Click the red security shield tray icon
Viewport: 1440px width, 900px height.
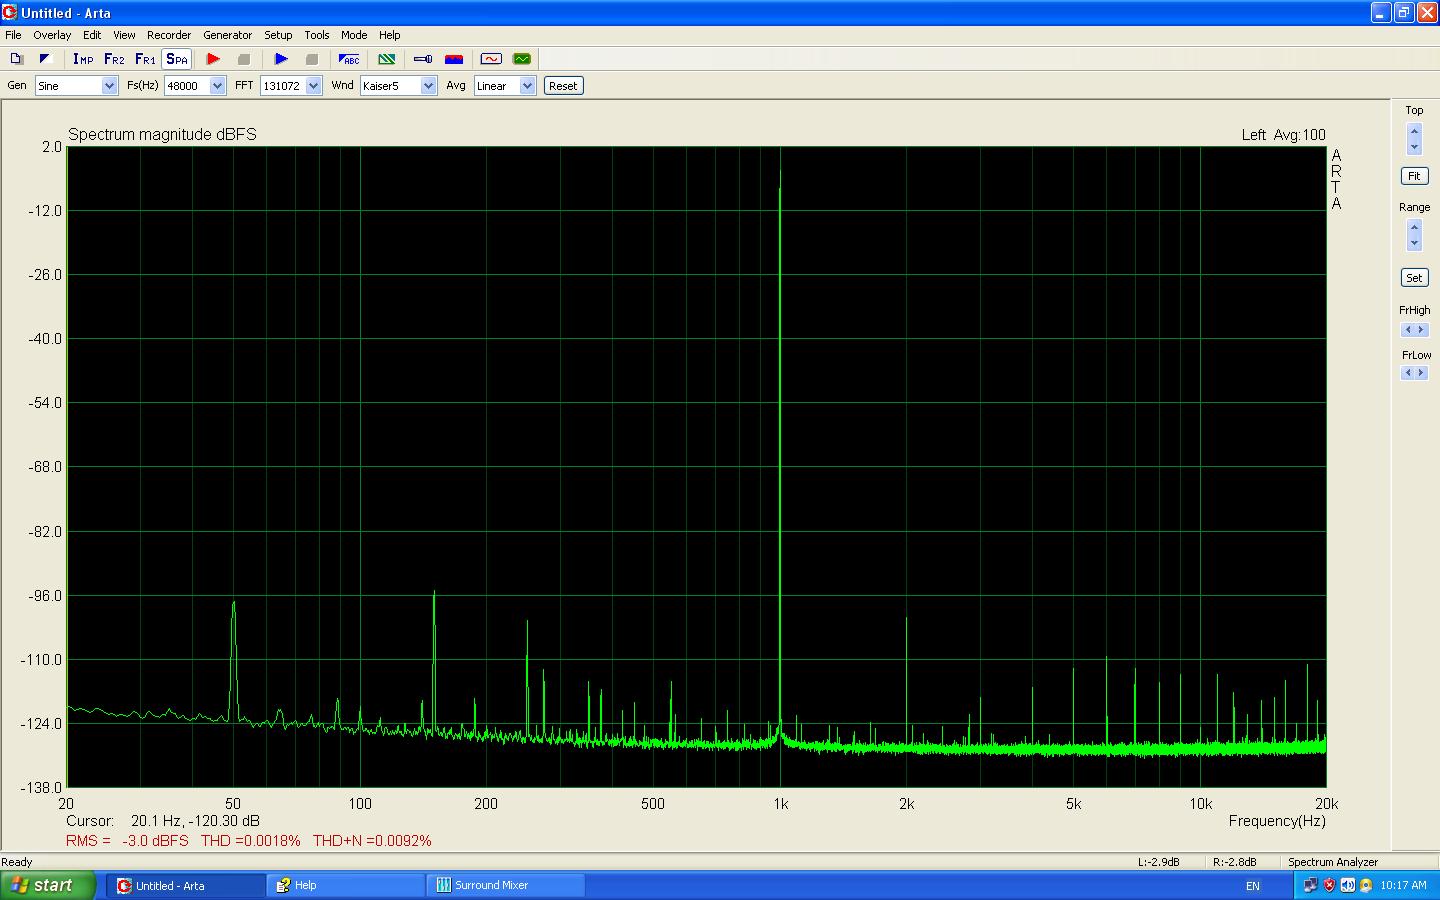pos(1329,885)
